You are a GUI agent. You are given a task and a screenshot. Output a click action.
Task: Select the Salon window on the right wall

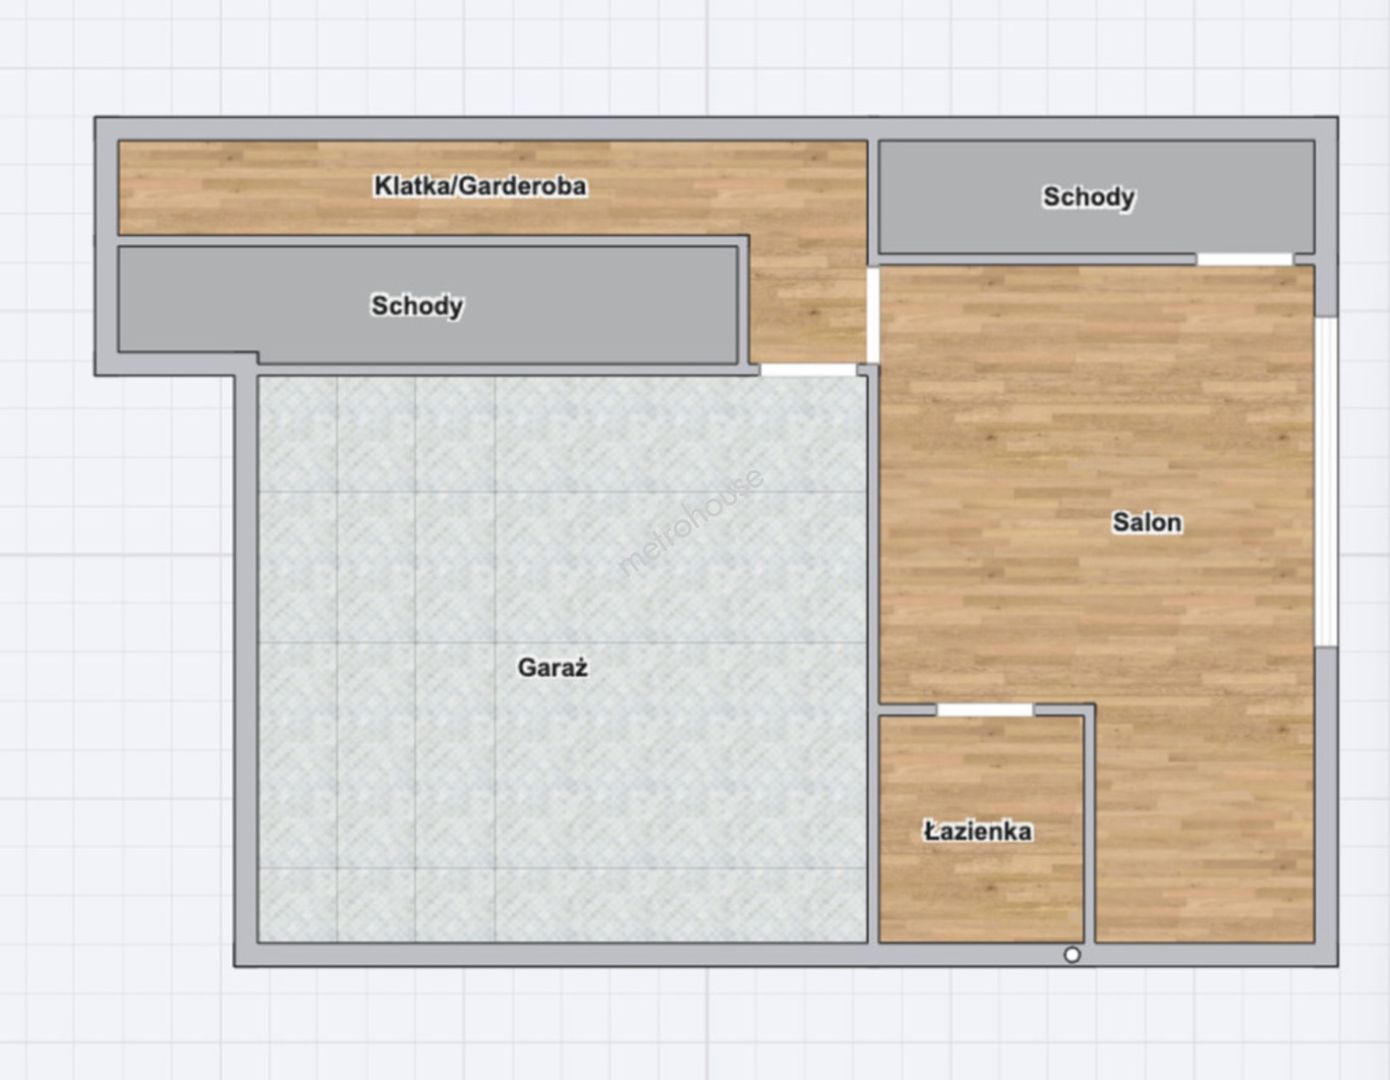click(x=1325, y=480)
